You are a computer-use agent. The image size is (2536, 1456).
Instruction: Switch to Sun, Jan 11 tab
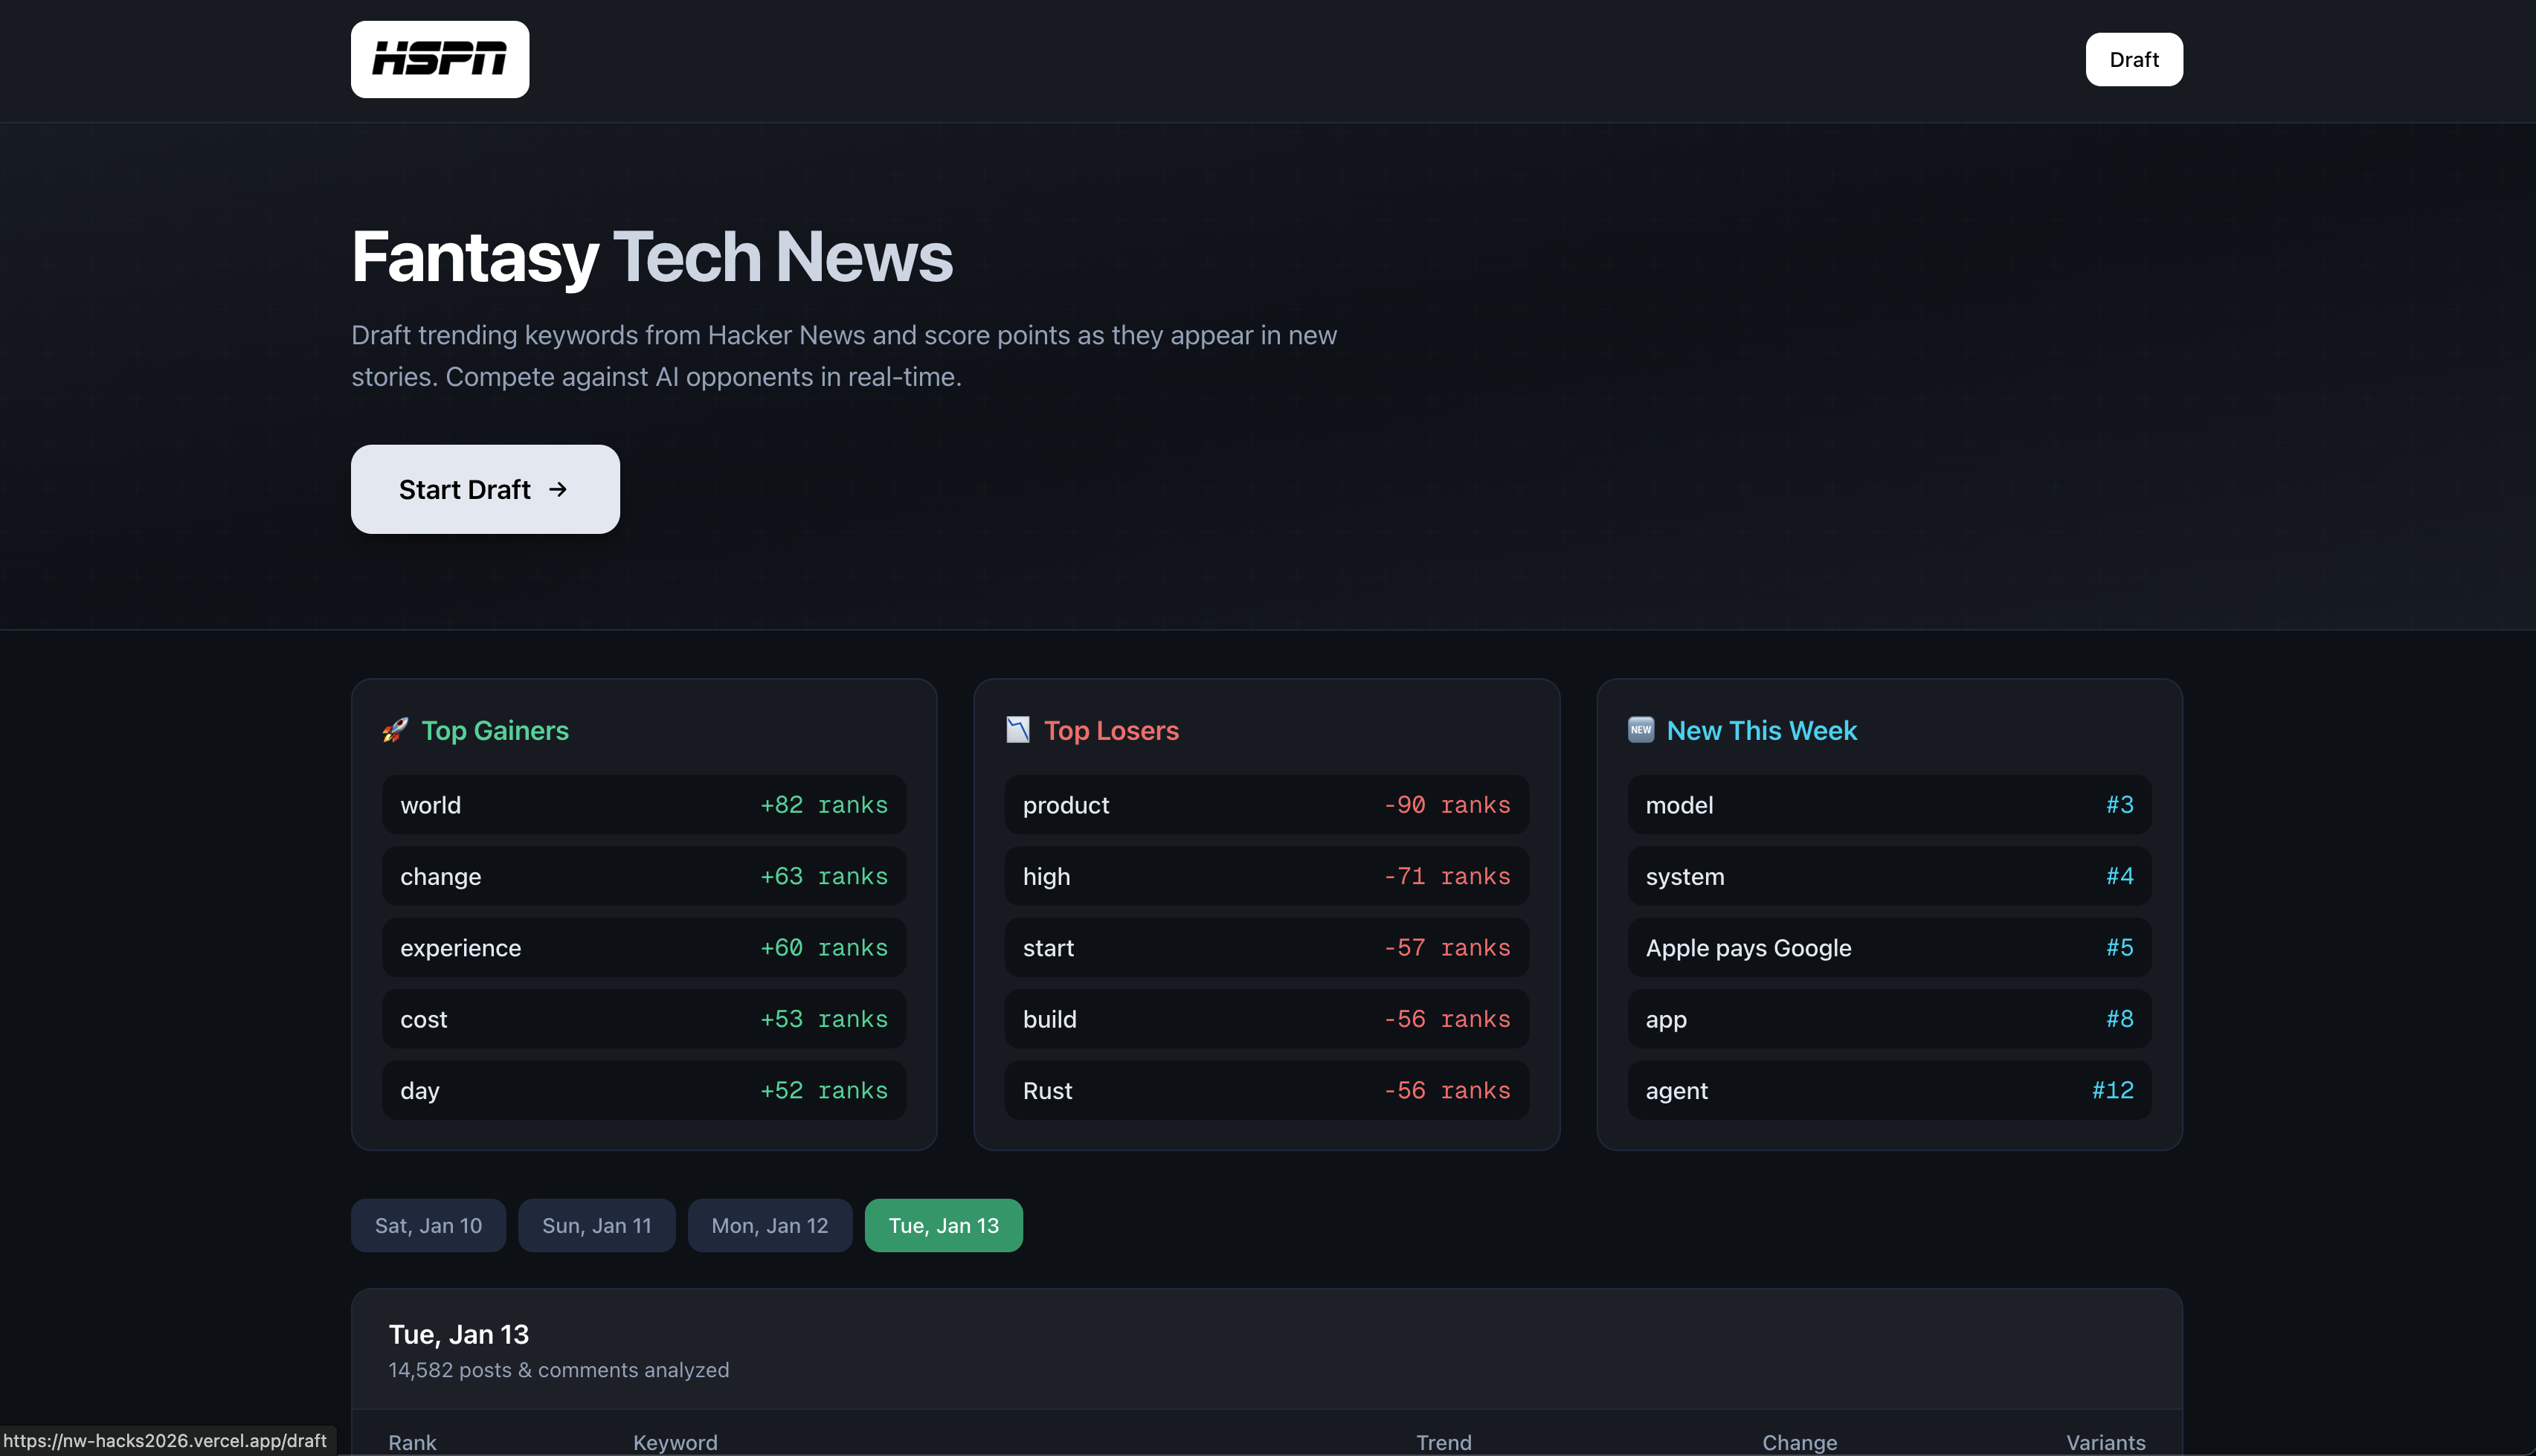tap(596, 1225)
